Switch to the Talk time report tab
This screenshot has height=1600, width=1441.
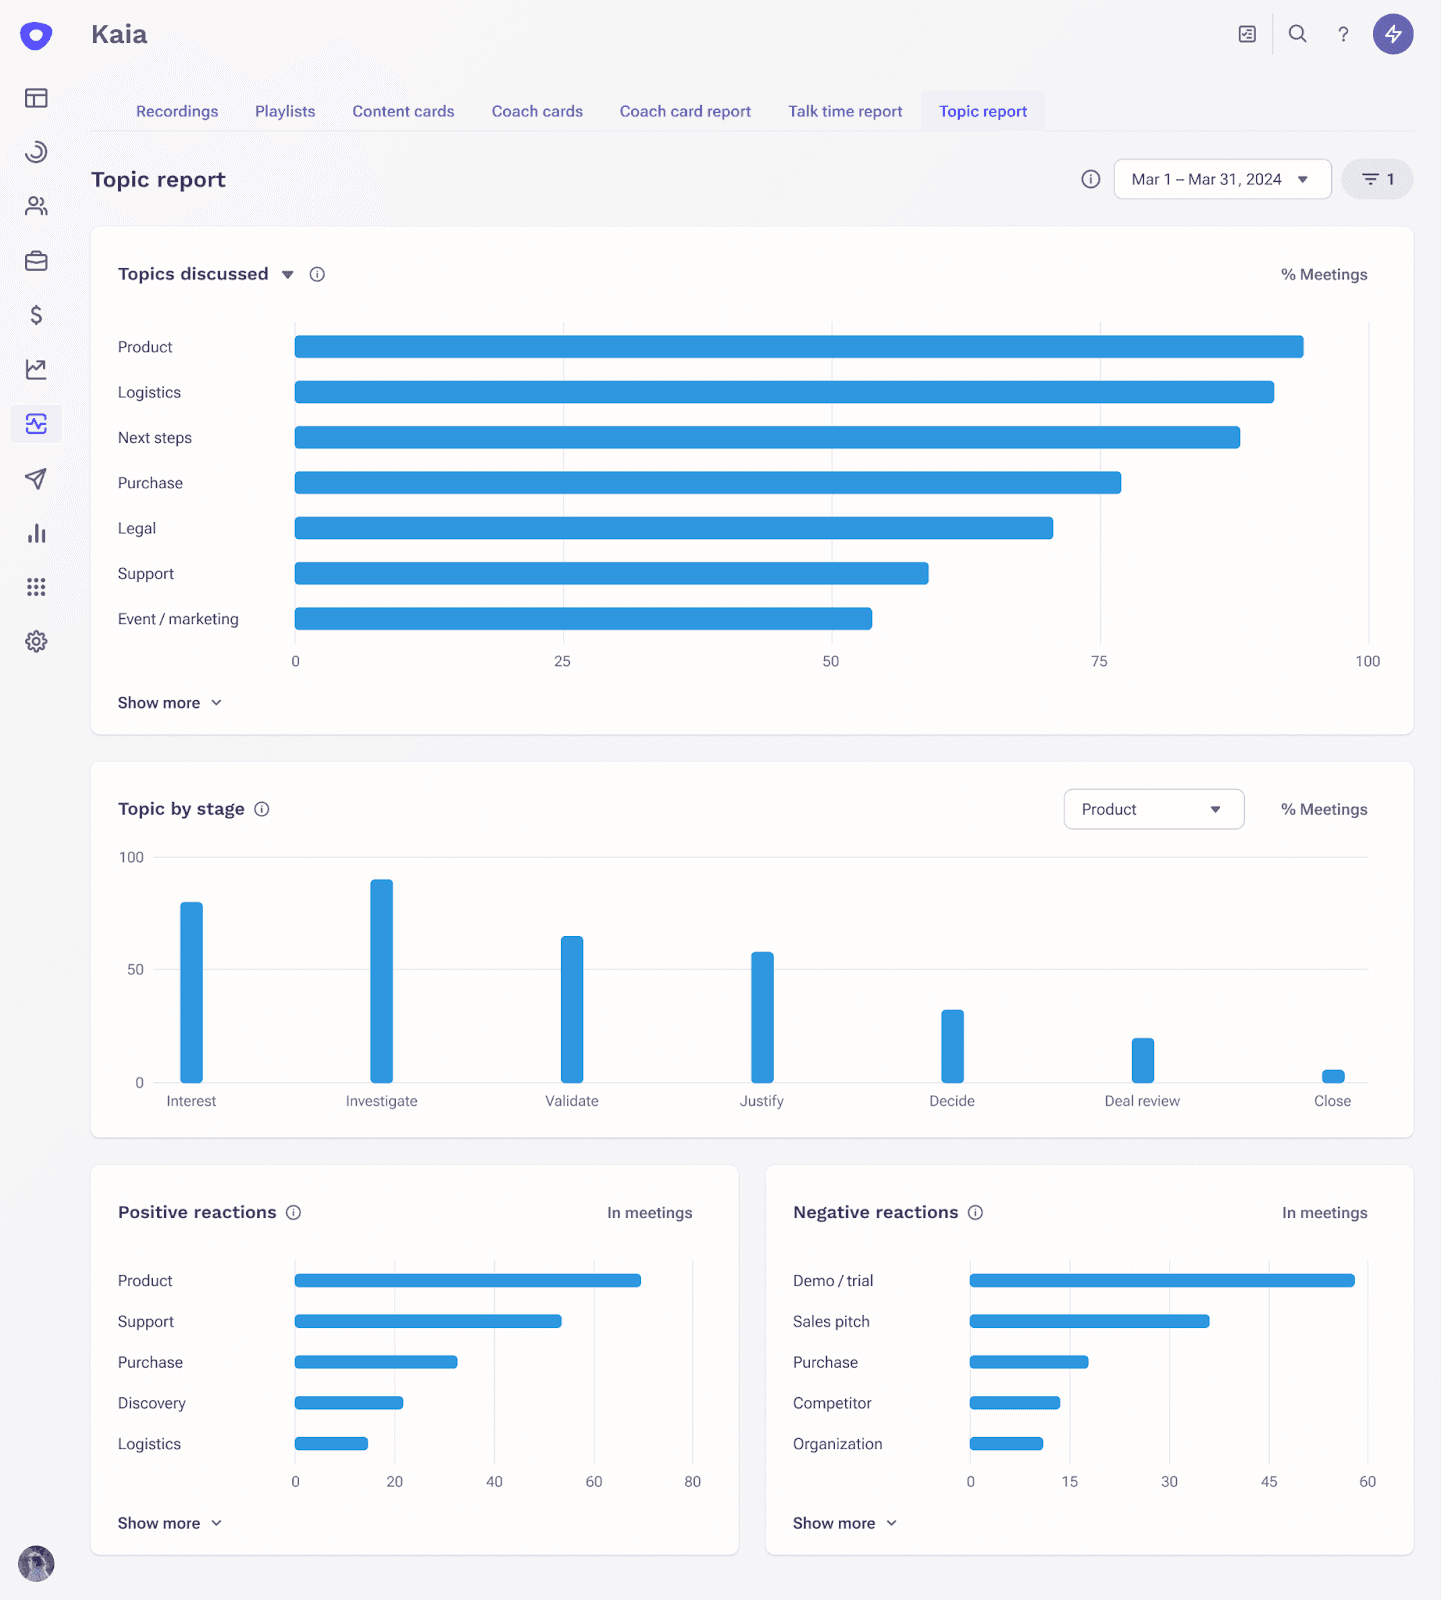(x=845, y=111)
